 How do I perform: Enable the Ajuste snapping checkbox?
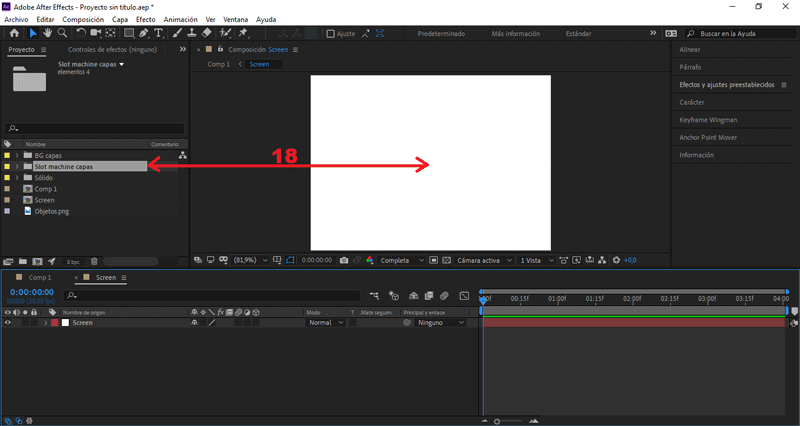(331, 34)
